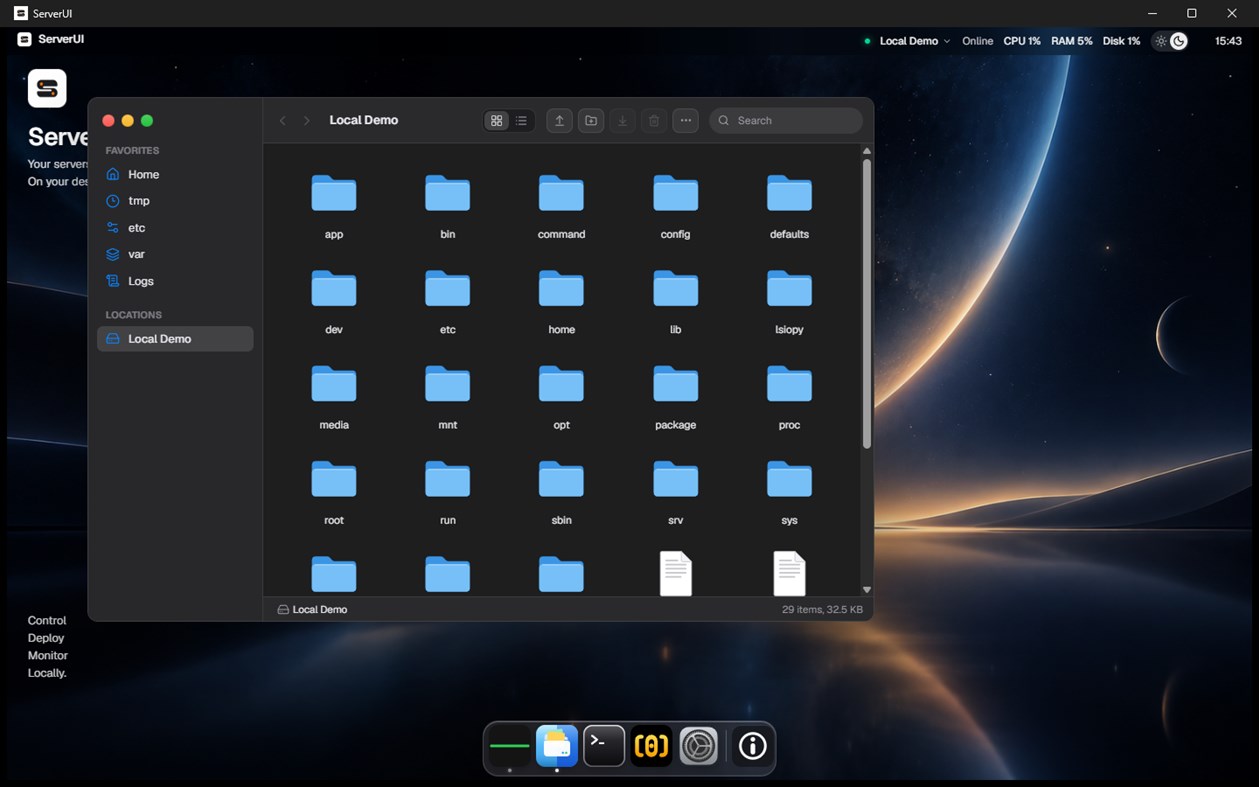
Task: Open the Local Demo server dropdown in top bar
Action: [907, 41]
